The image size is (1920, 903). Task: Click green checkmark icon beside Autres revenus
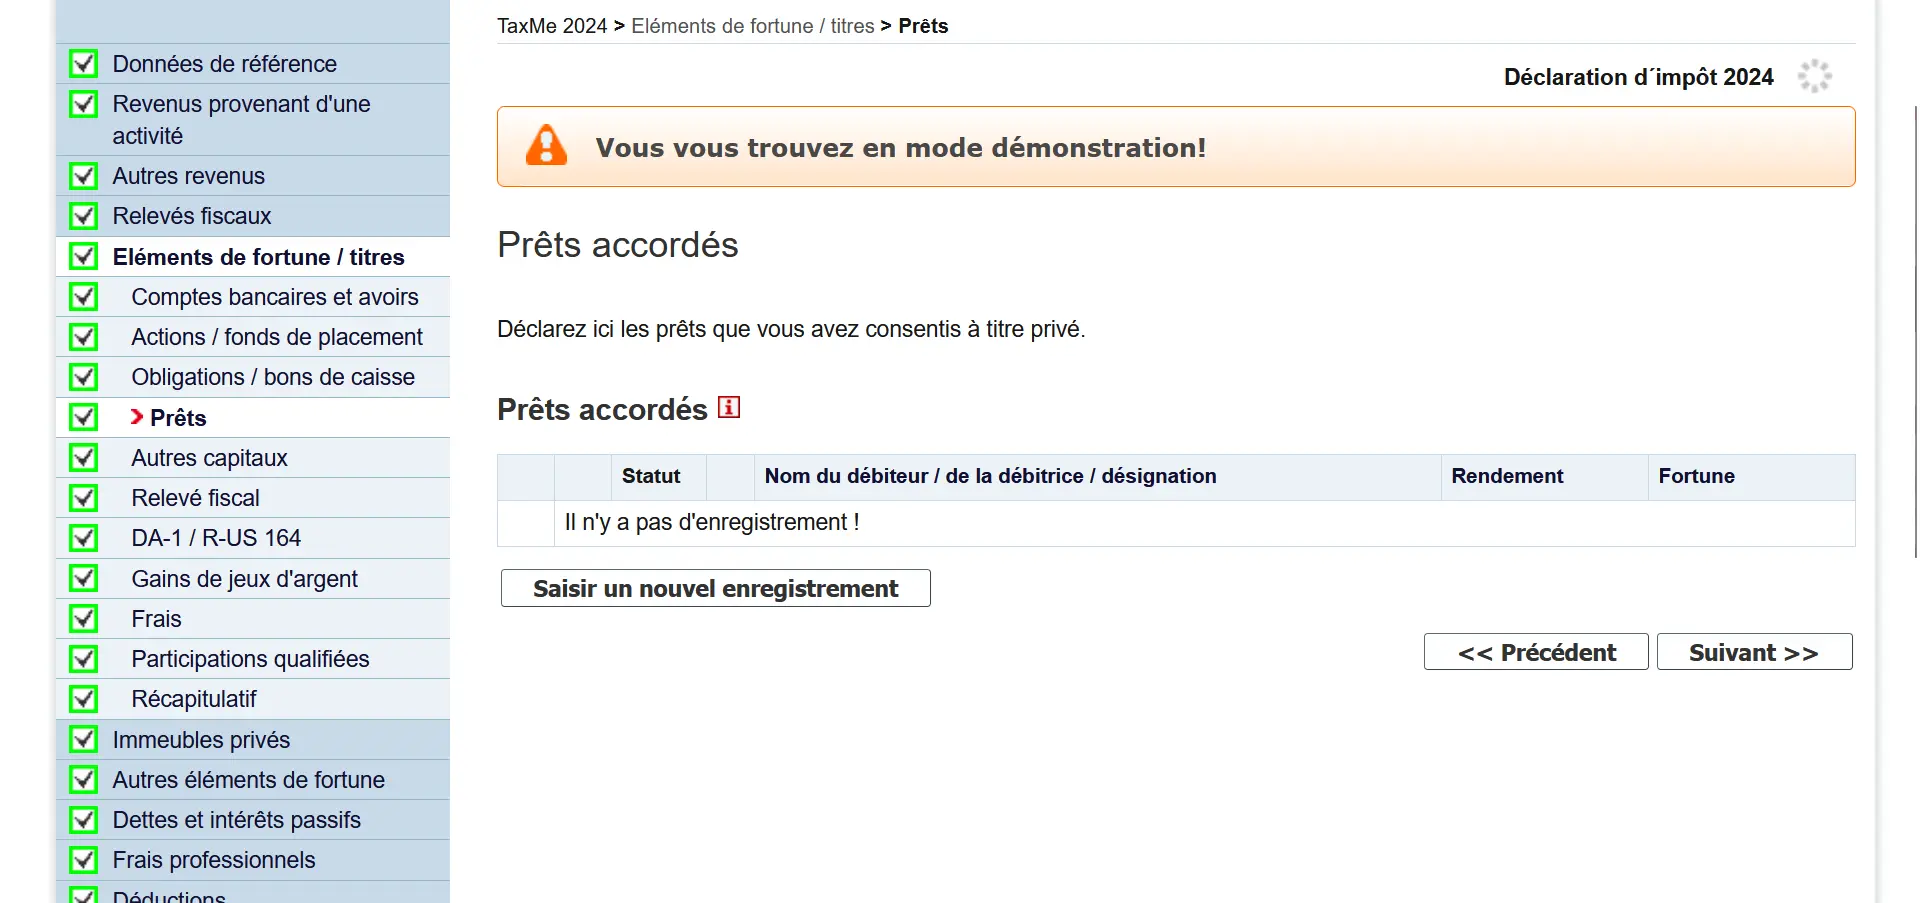pos(84,176)
